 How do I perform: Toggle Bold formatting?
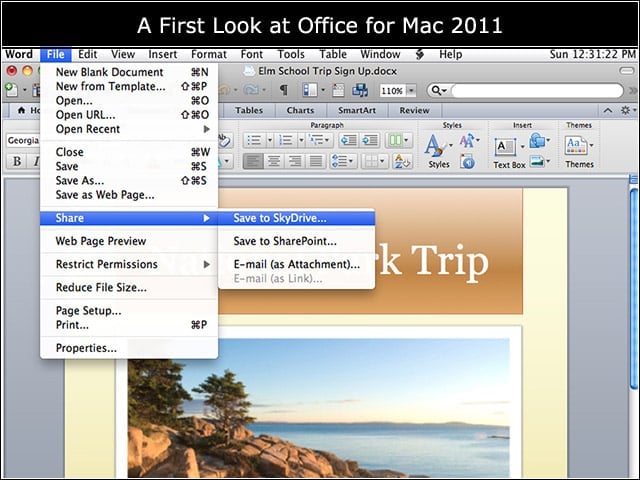pos(17,161)
